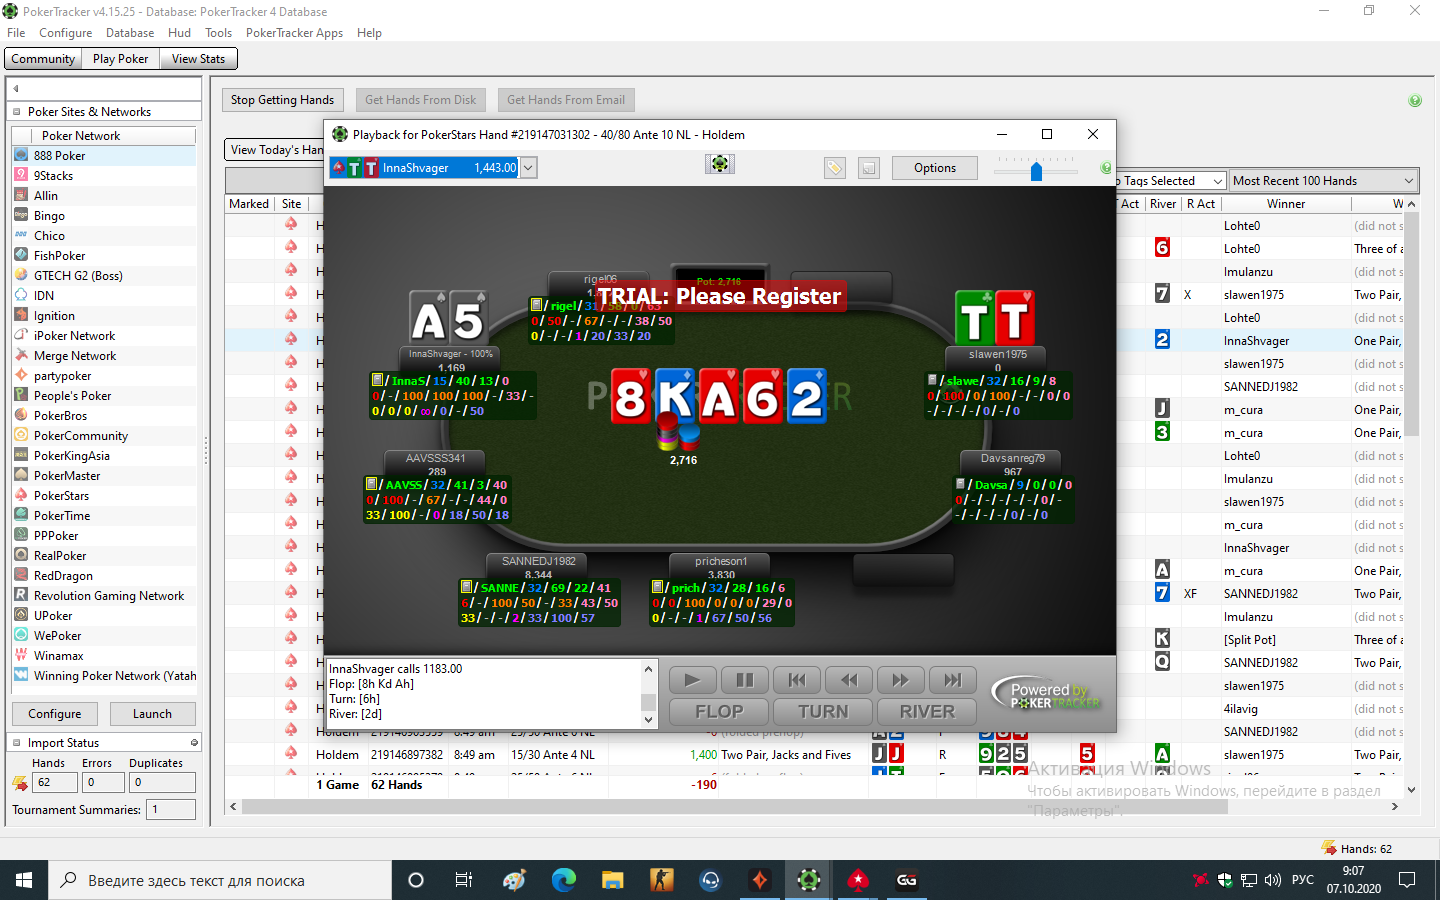
Task: Collapse the left sidebar arrow
Action: pos(16,88)
